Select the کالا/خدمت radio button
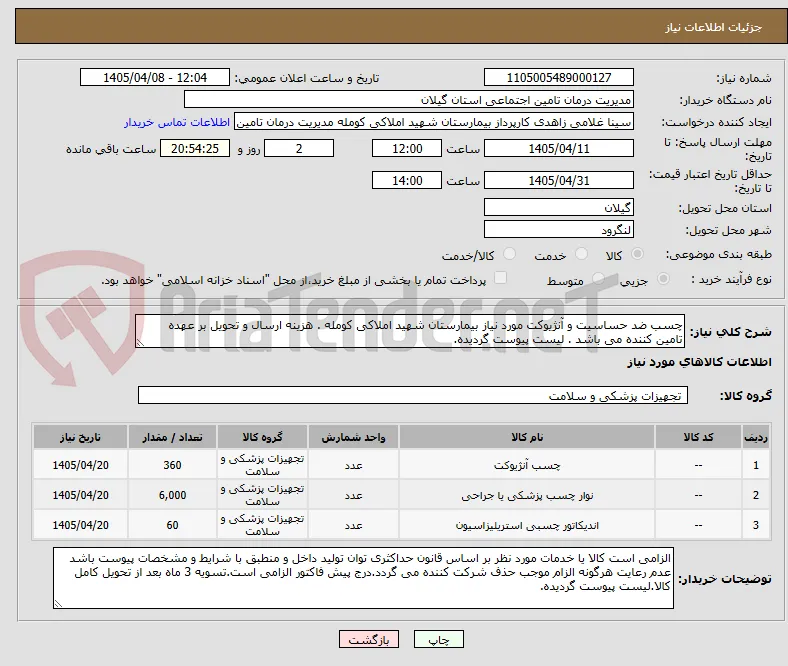 point(509,254)
